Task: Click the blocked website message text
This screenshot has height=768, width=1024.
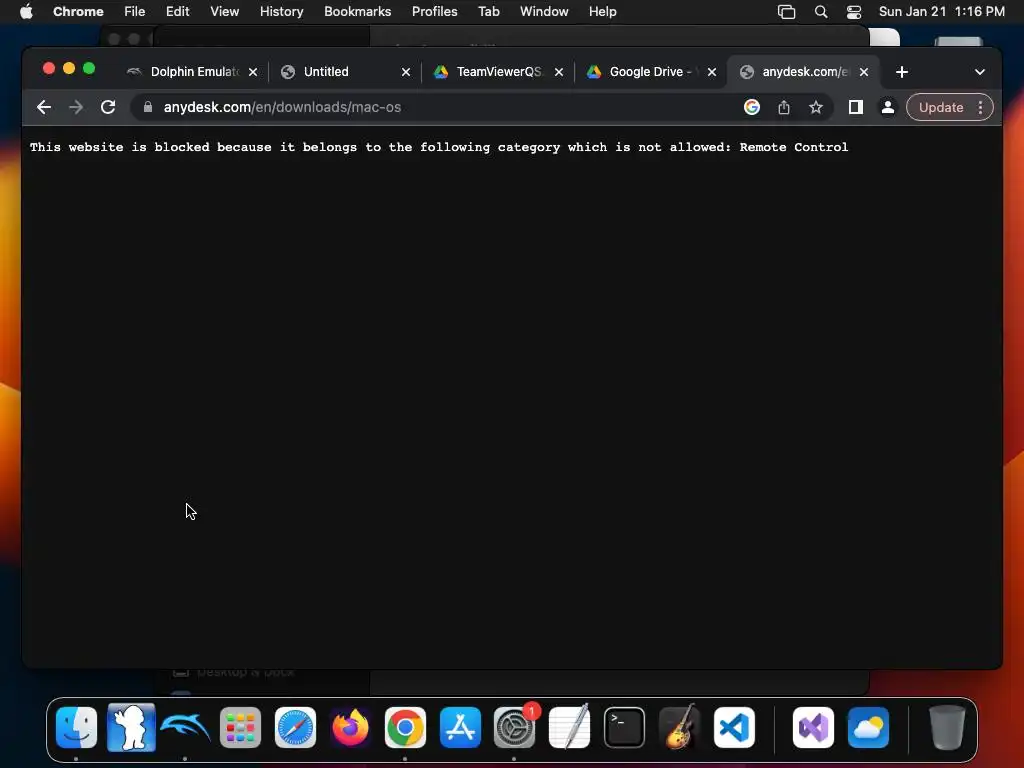Action: 439,147
